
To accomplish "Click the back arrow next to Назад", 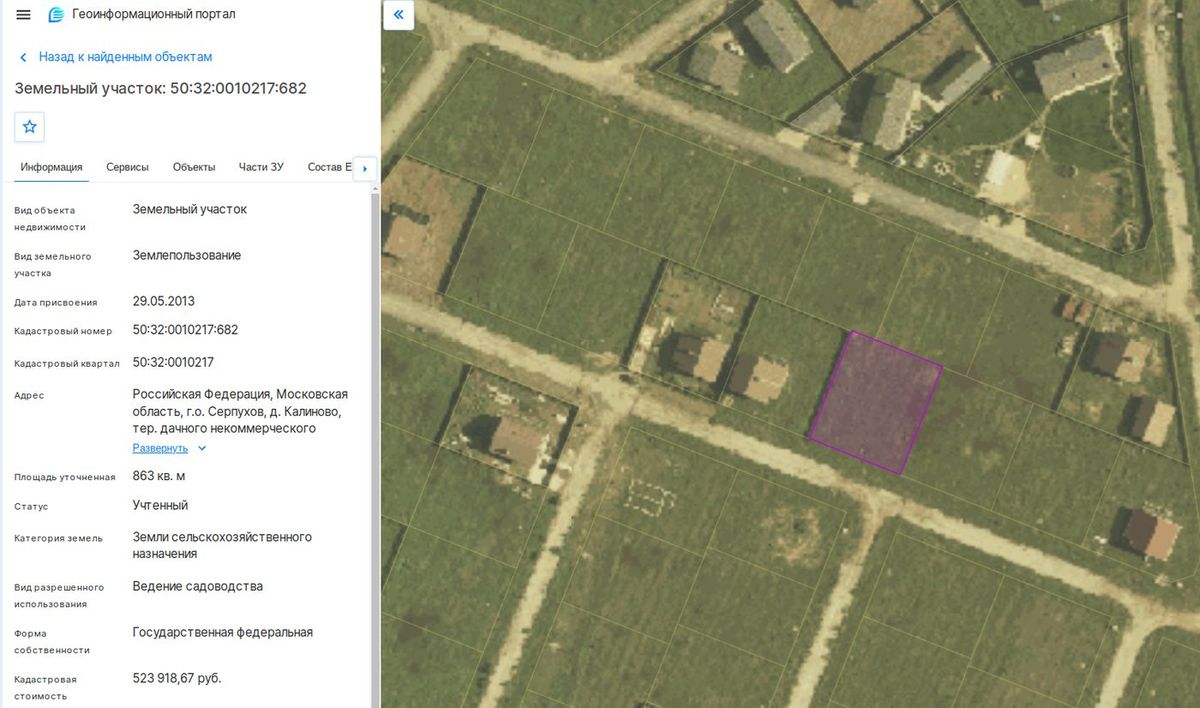I will pos(23,57).
